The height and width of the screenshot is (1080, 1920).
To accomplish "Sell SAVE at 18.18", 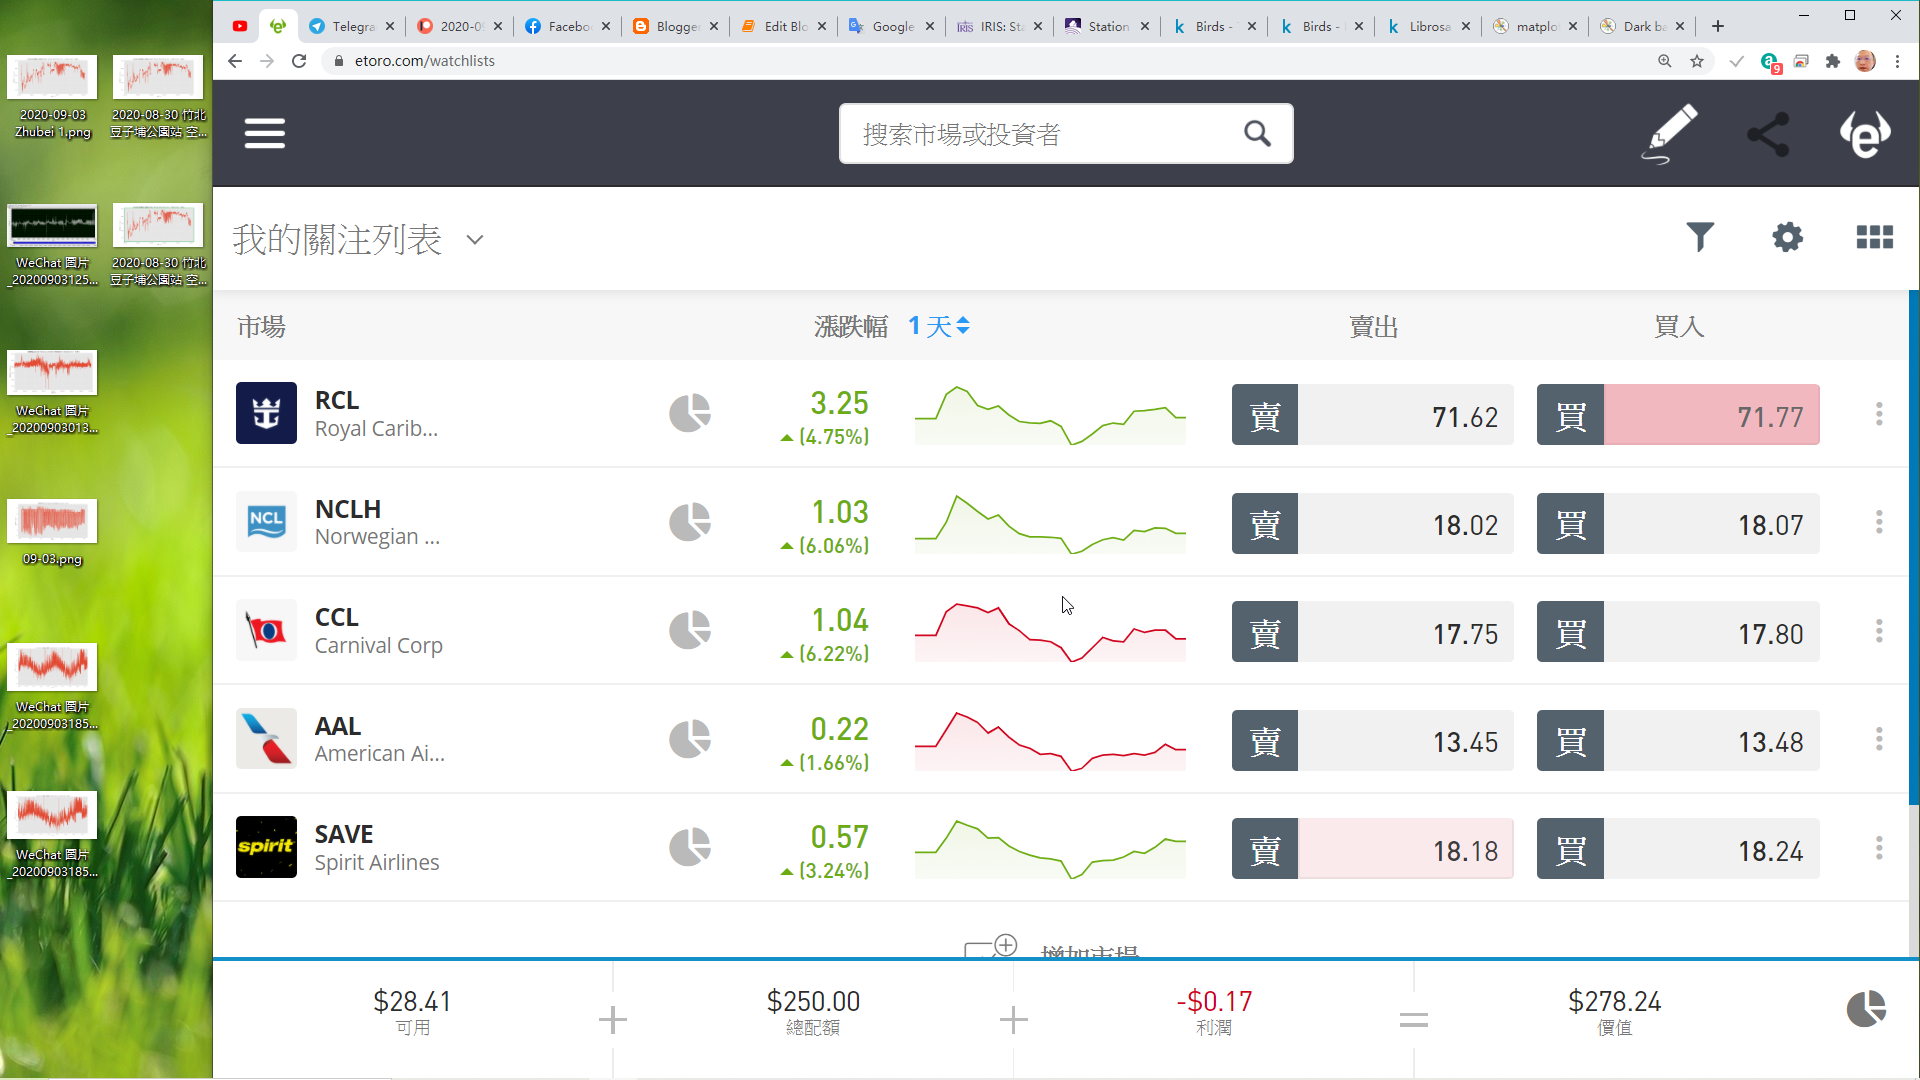I will pyautogui.click(x=1372, y=848).
